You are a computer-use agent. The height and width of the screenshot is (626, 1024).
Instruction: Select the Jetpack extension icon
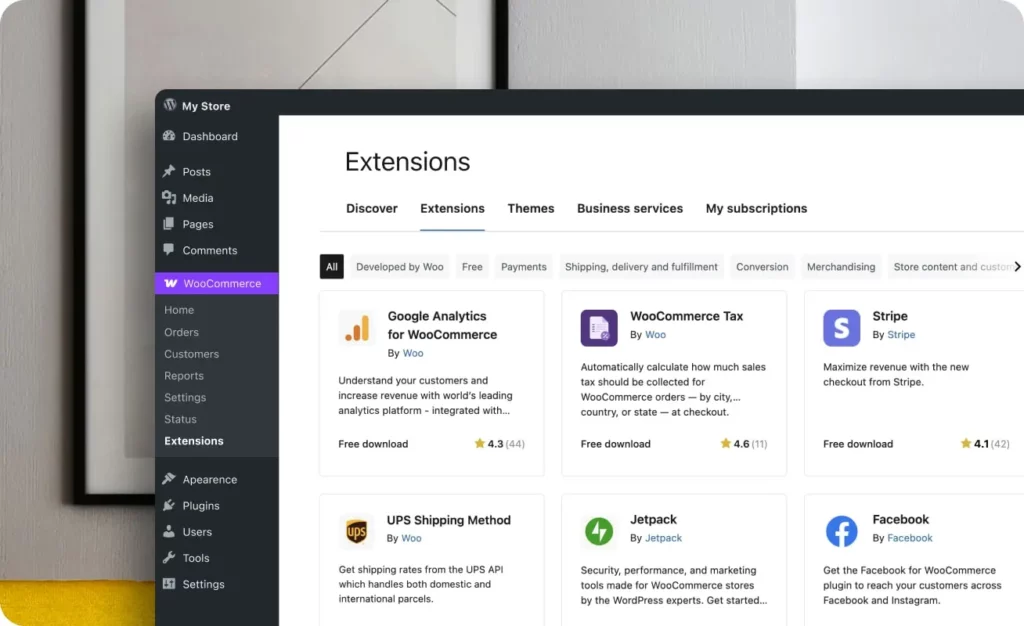(598, 531)
